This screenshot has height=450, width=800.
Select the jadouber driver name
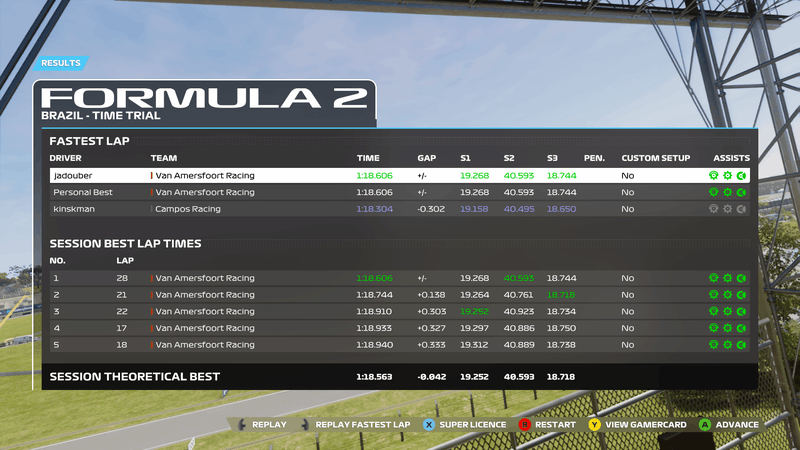pyautogui.click(x=73, y=176)
